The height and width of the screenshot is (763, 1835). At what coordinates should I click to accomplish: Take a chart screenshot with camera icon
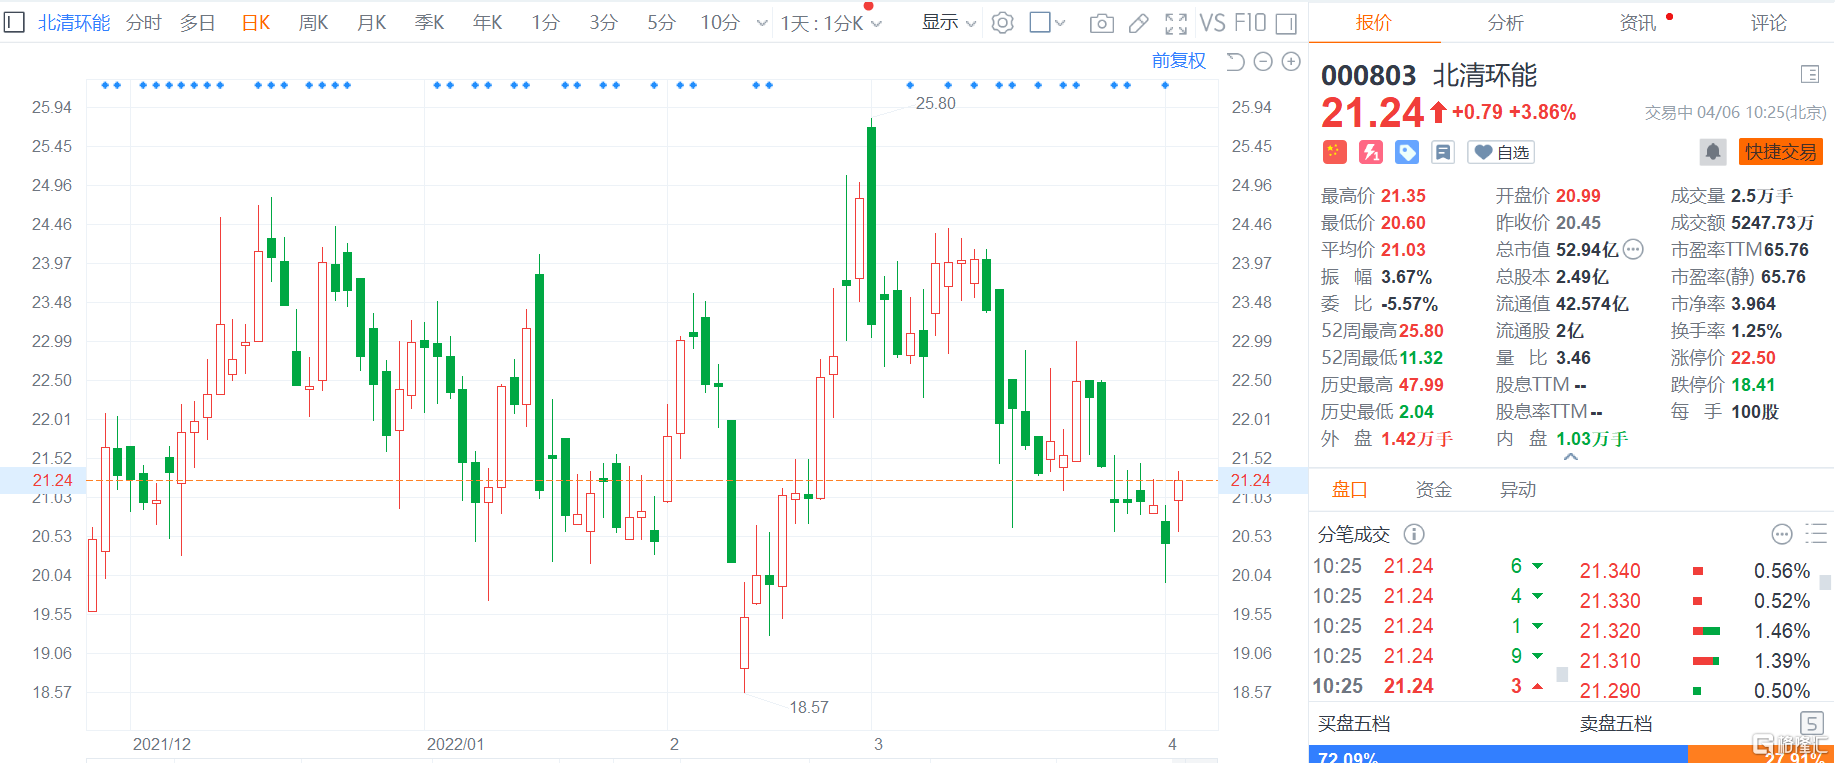(1101, 23)
